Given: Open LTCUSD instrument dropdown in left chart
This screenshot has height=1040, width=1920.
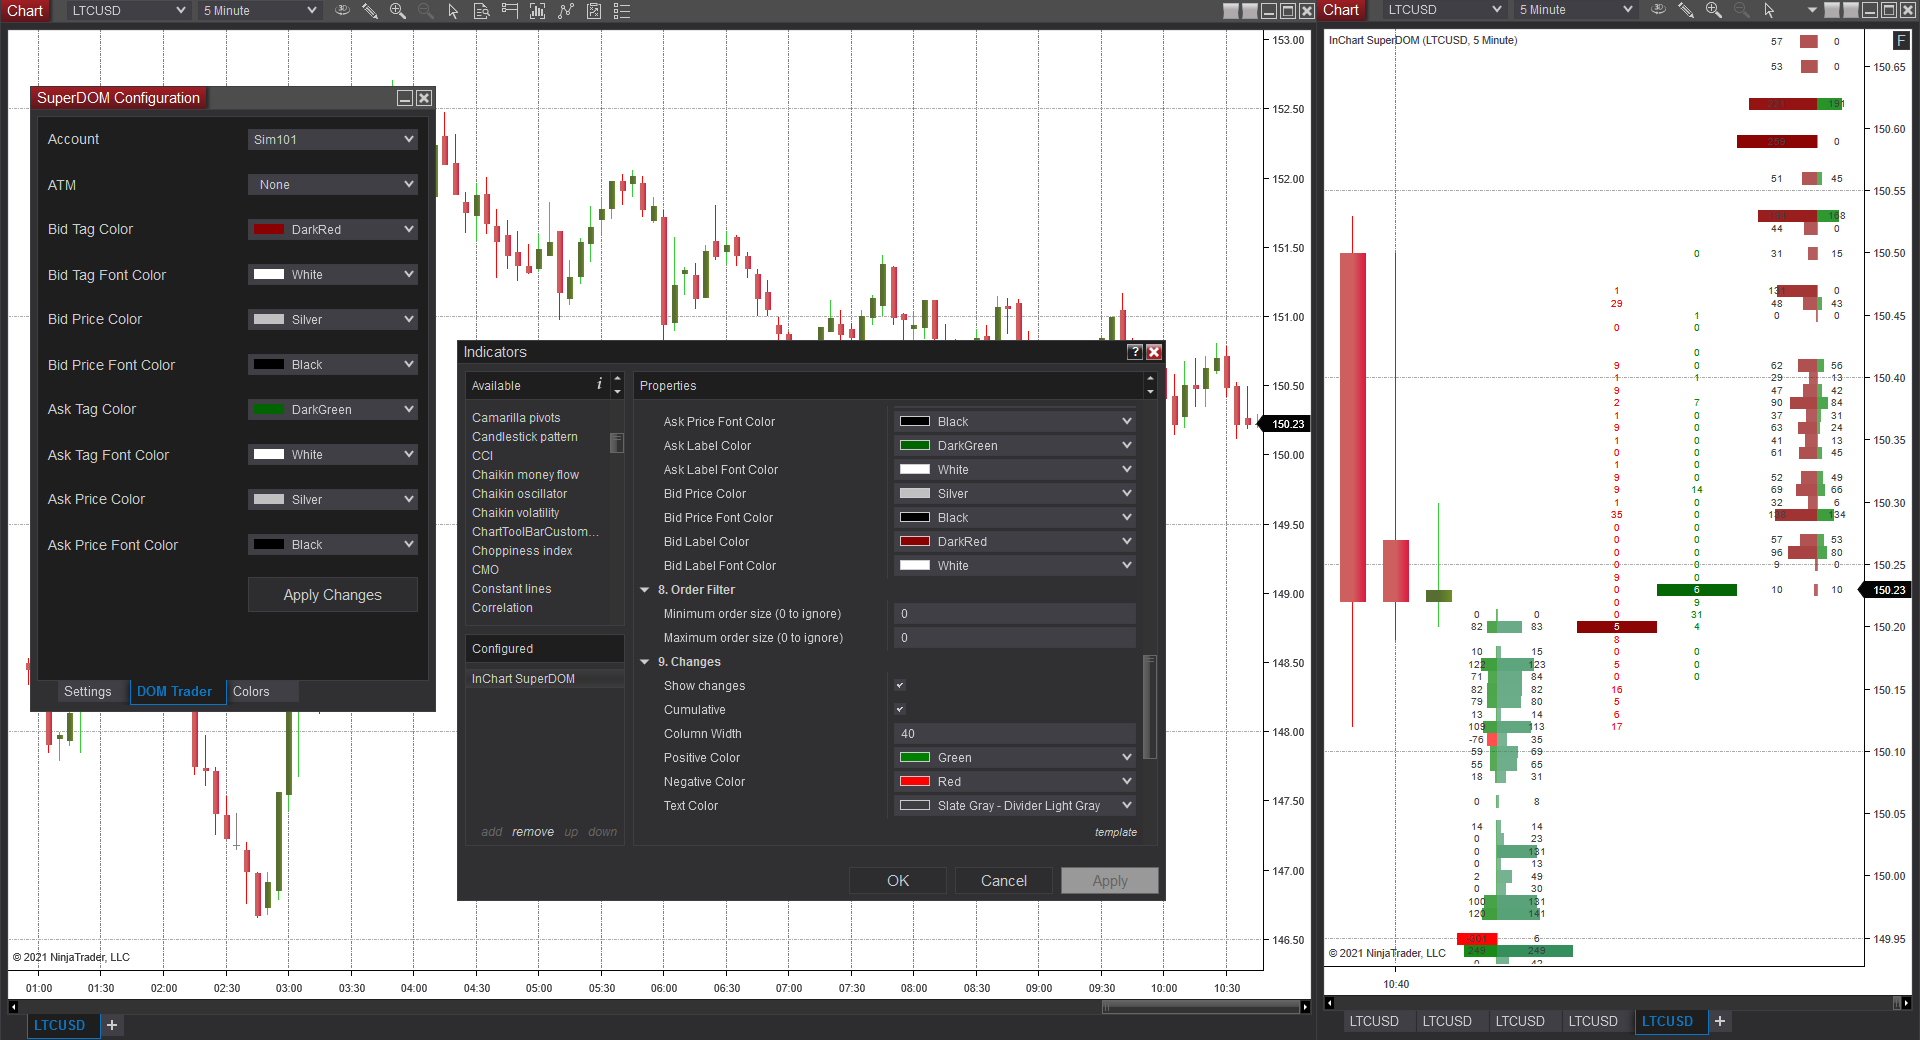Looking at the screenshot, I should pos(128,10).
